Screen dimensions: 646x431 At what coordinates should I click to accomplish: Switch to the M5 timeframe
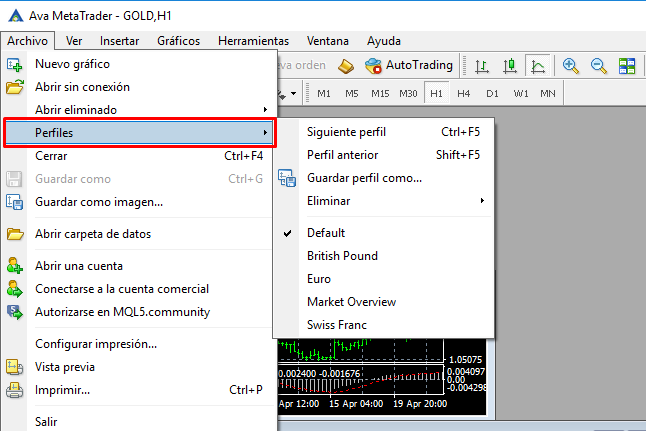point(351,94)
